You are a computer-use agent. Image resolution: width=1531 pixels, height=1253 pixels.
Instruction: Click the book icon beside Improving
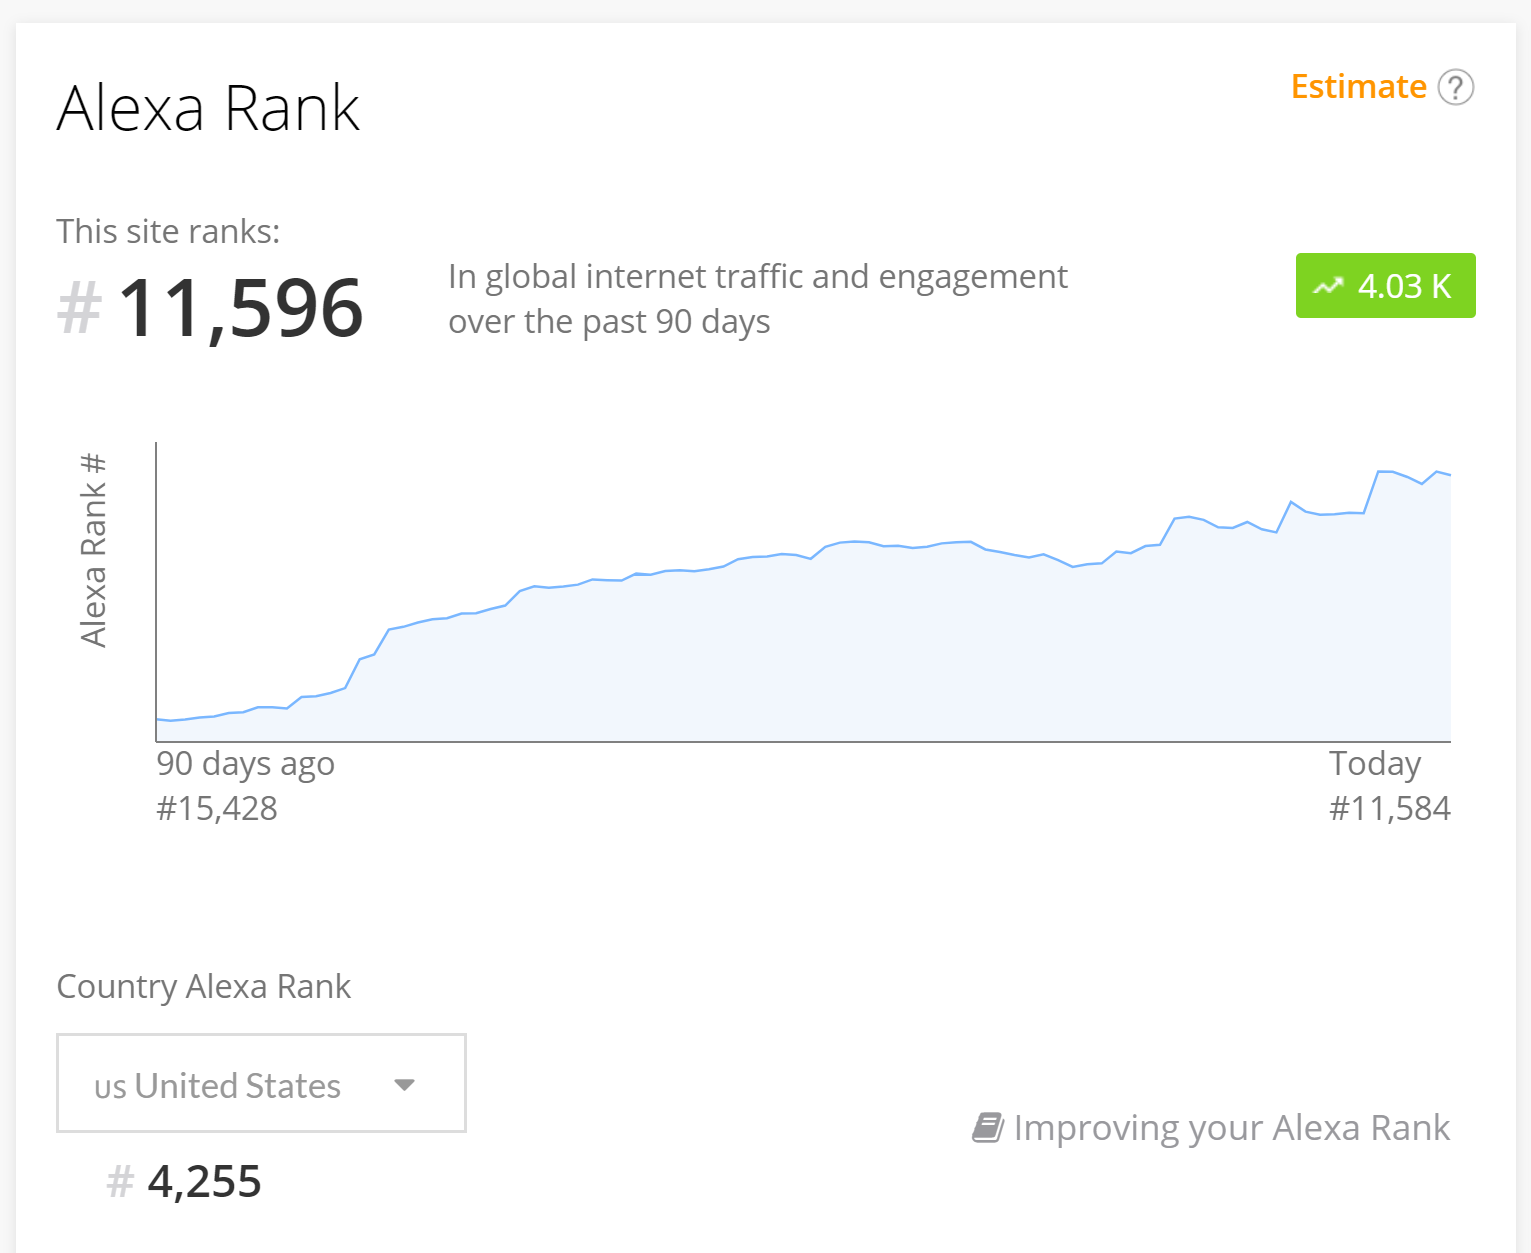point(987,1128)
